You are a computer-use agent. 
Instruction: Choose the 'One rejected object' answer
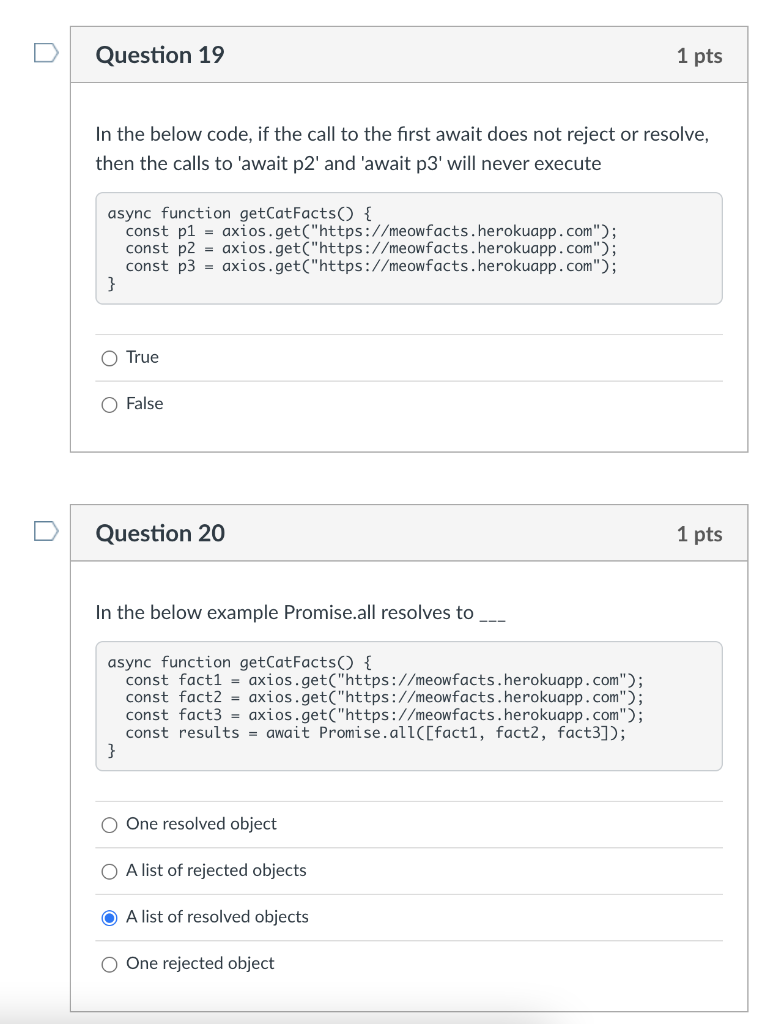[x=110, y=965]
